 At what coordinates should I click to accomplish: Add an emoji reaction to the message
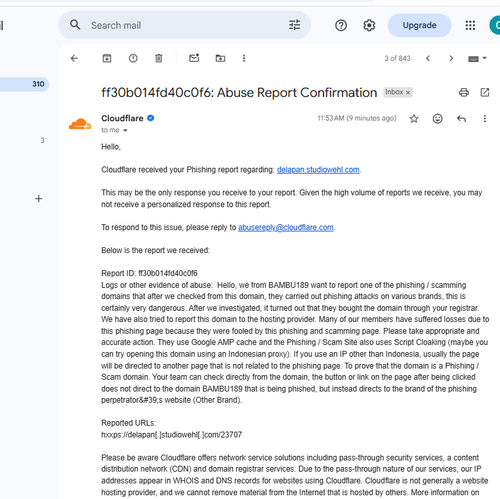[x=437, y=118]
